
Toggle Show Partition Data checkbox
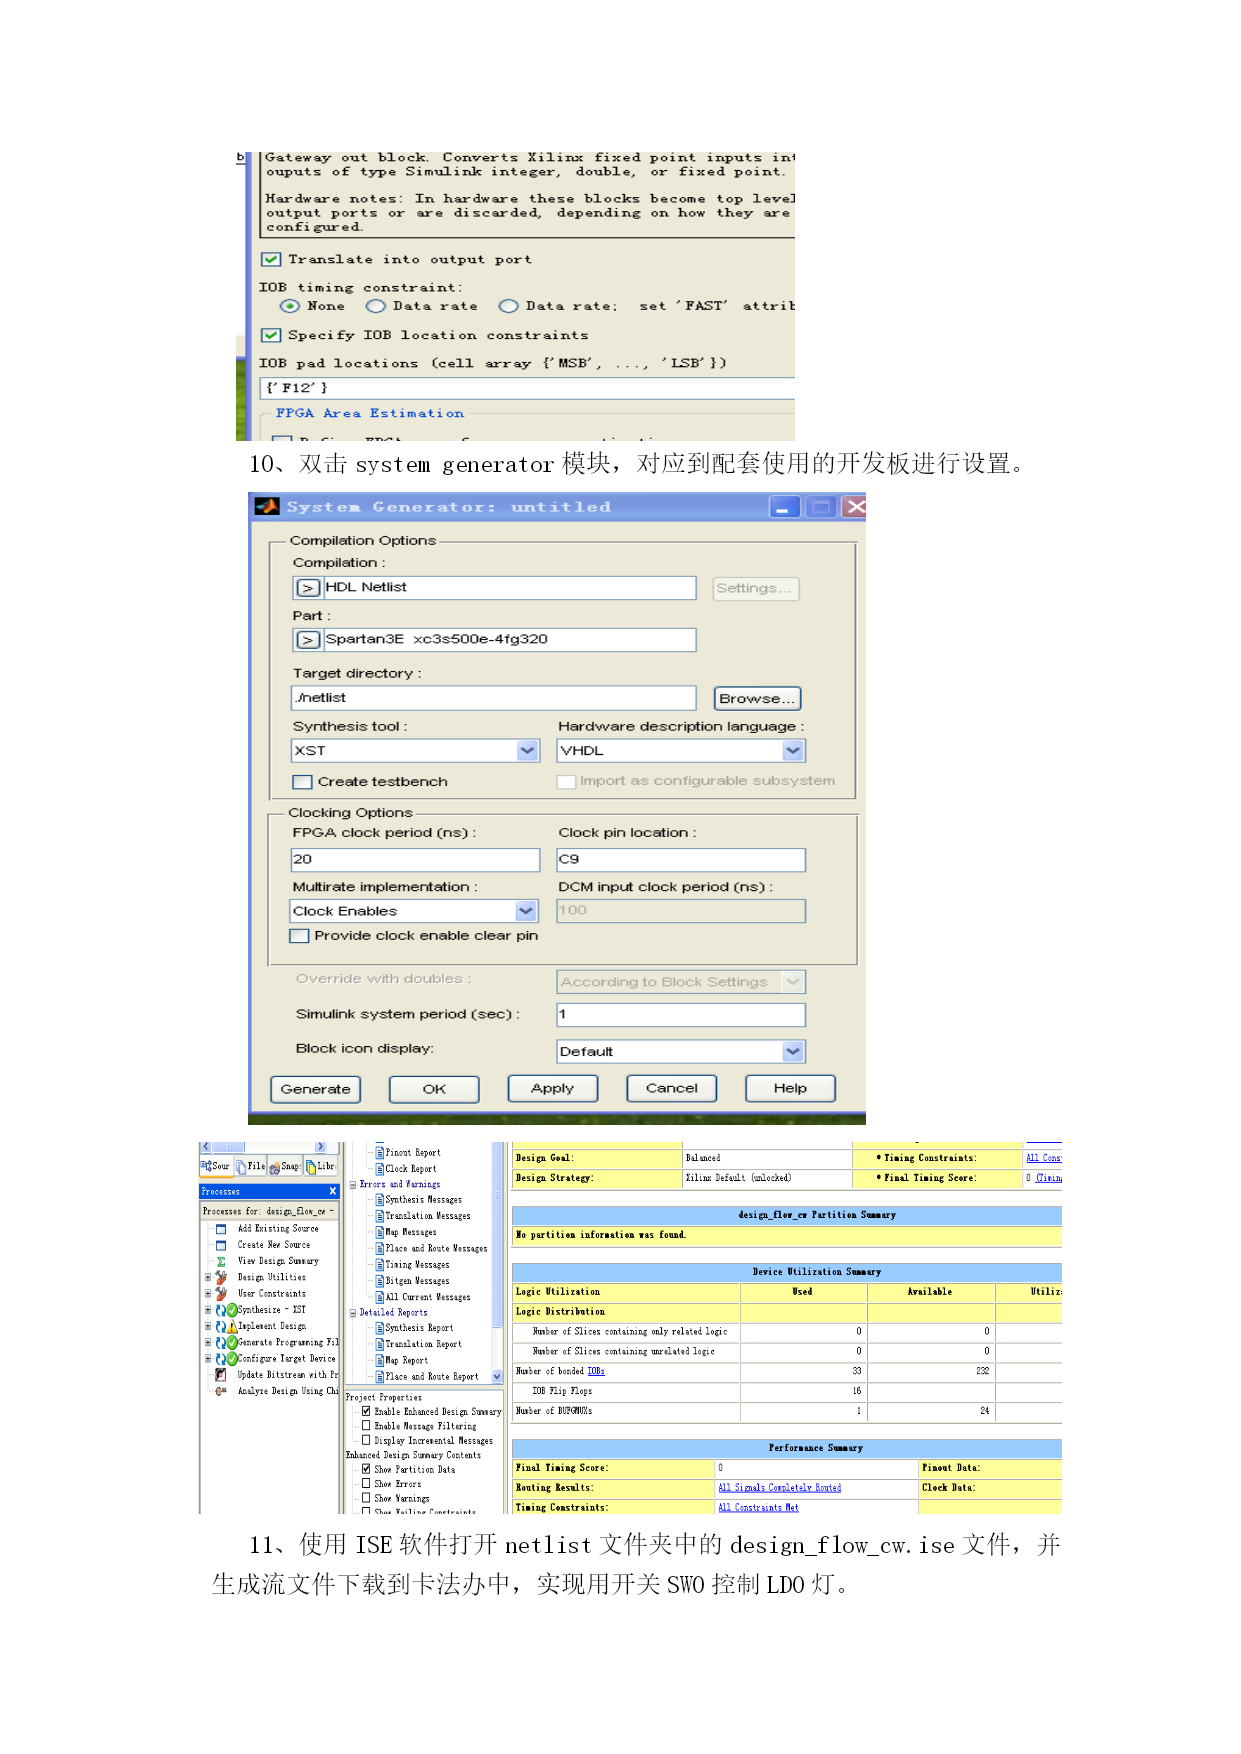coord(366,1469)
